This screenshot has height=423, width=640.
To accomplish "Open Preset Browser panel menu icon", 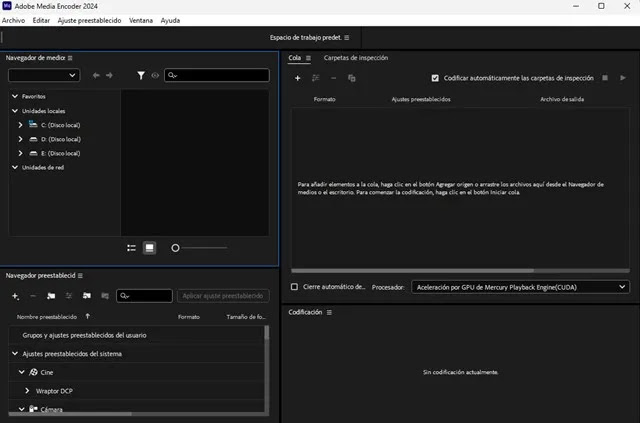I will pos(80,276).
